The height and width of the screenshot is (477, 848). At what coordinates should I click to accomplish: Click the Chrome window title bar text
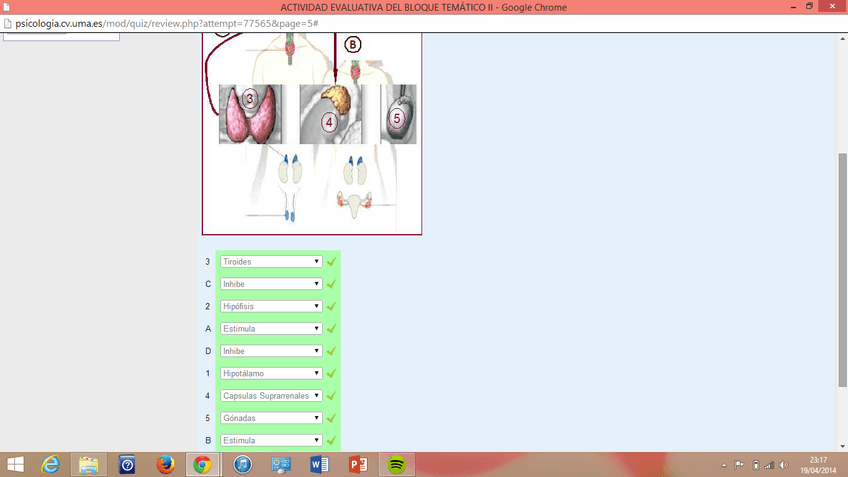[423, 8]
